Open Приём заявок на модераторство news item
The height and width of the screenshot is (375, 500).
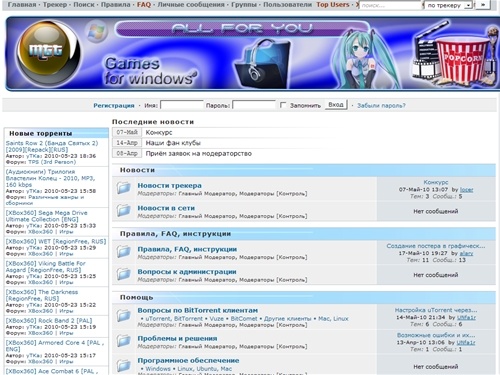198,154
